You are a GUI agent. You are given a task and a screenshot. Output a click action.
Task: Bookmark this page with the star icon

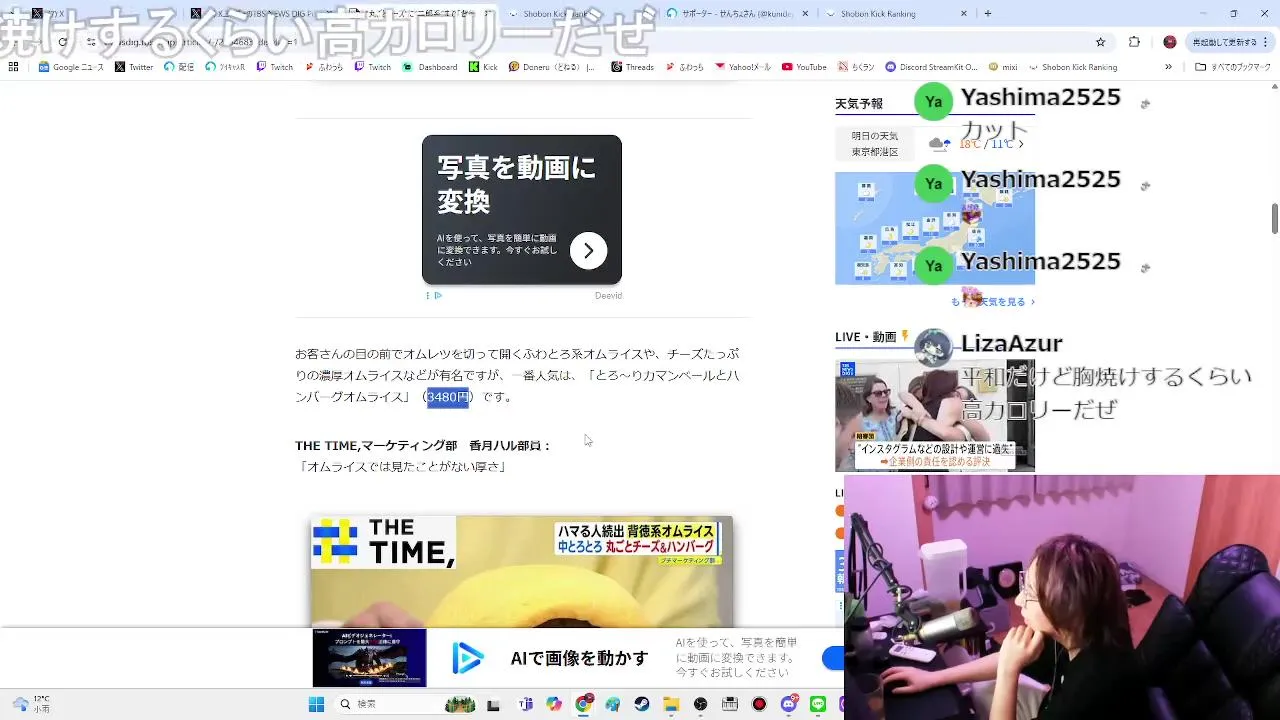[x=1101, y=42]
